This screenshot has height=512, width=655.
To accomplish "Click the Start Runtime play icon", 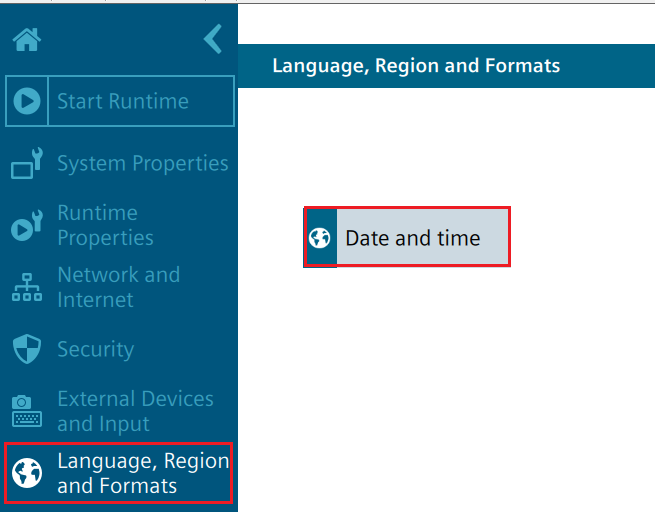I will pyautogui.click(x=27, y=101).
